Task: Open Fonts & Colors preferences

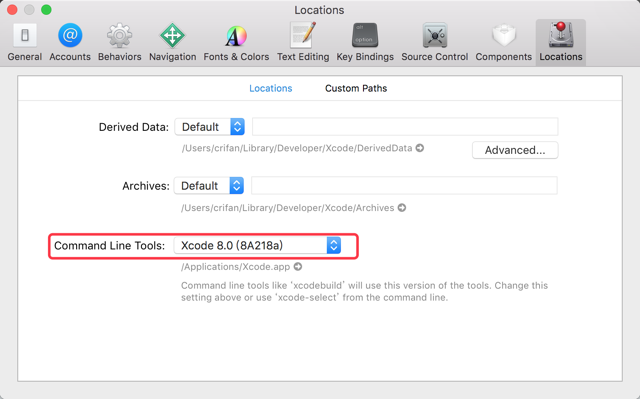Action: pos(236,42)
